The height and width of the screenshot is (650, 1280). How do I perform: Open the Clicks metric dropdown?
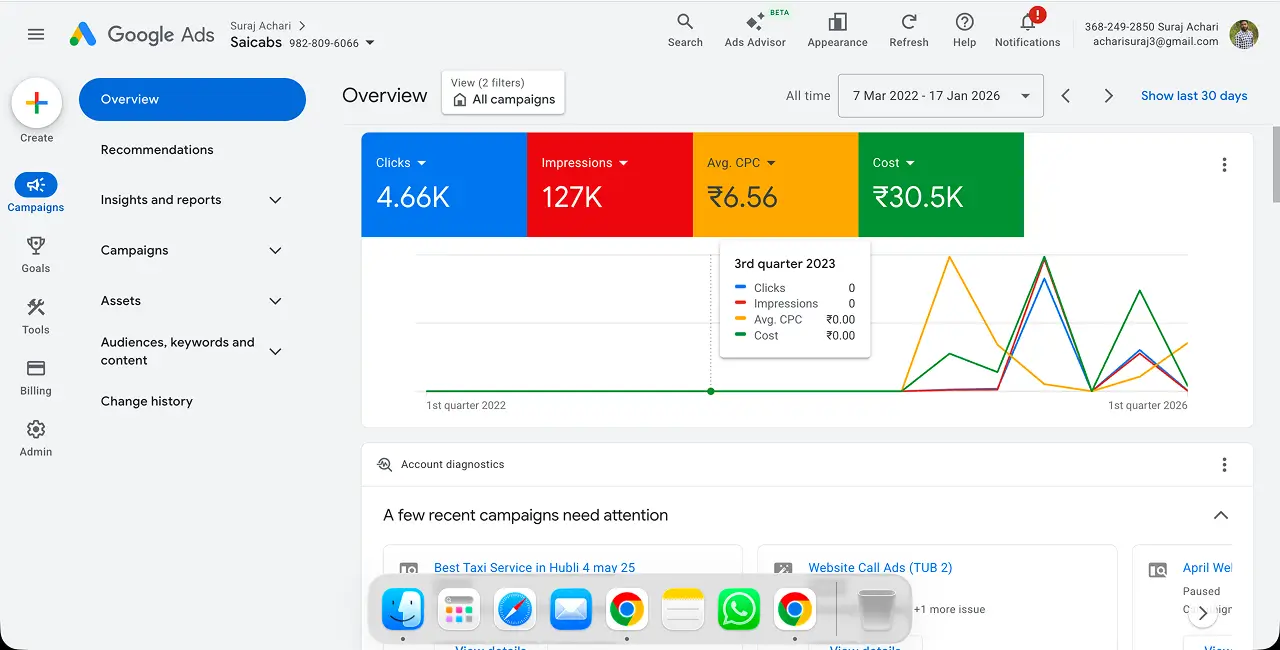coord(399,162)
